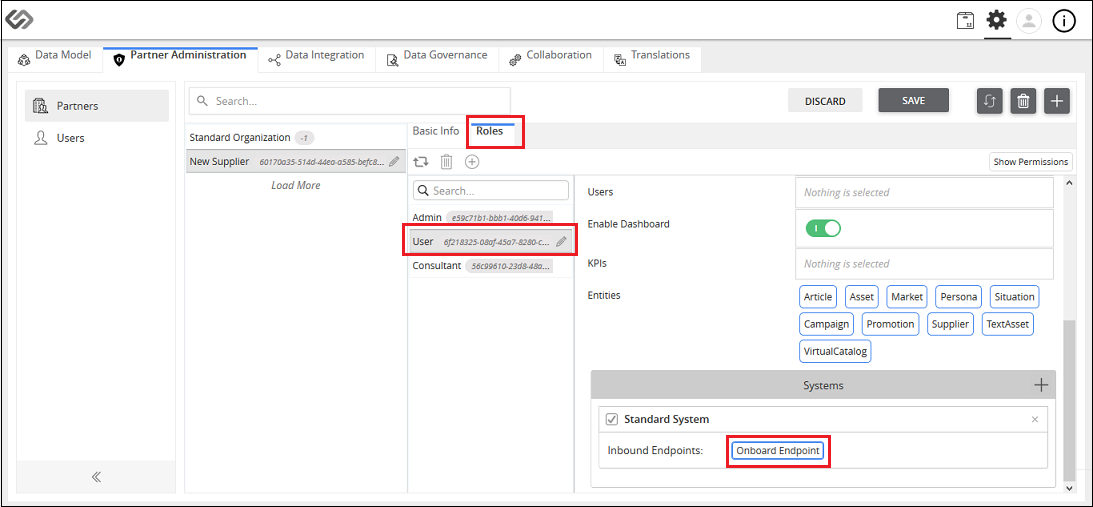The width and height of the screenshot is (1093, 507).
Task: Remove Standard System with its X
Action: 1035,419
